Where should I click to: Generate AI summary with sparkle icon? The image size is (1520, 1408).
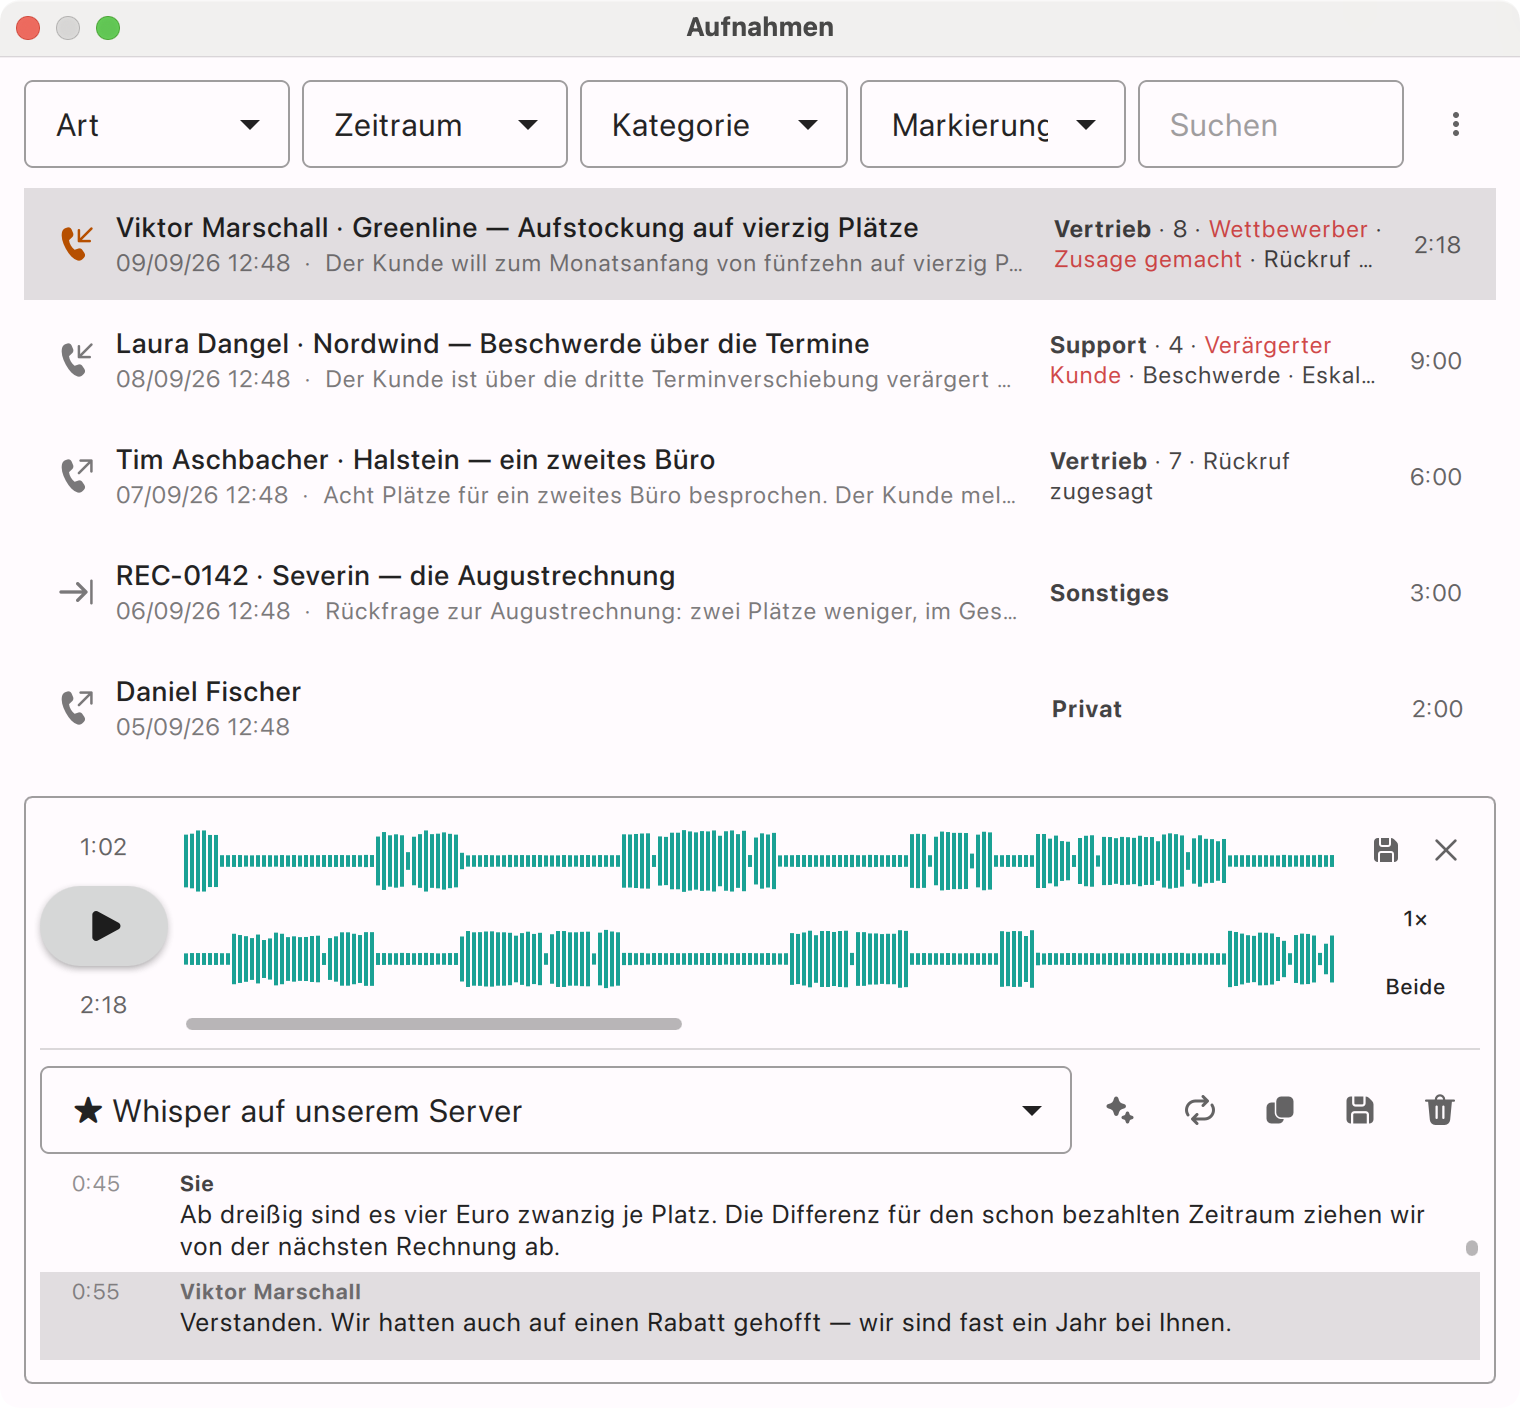coord(1120,1110)
